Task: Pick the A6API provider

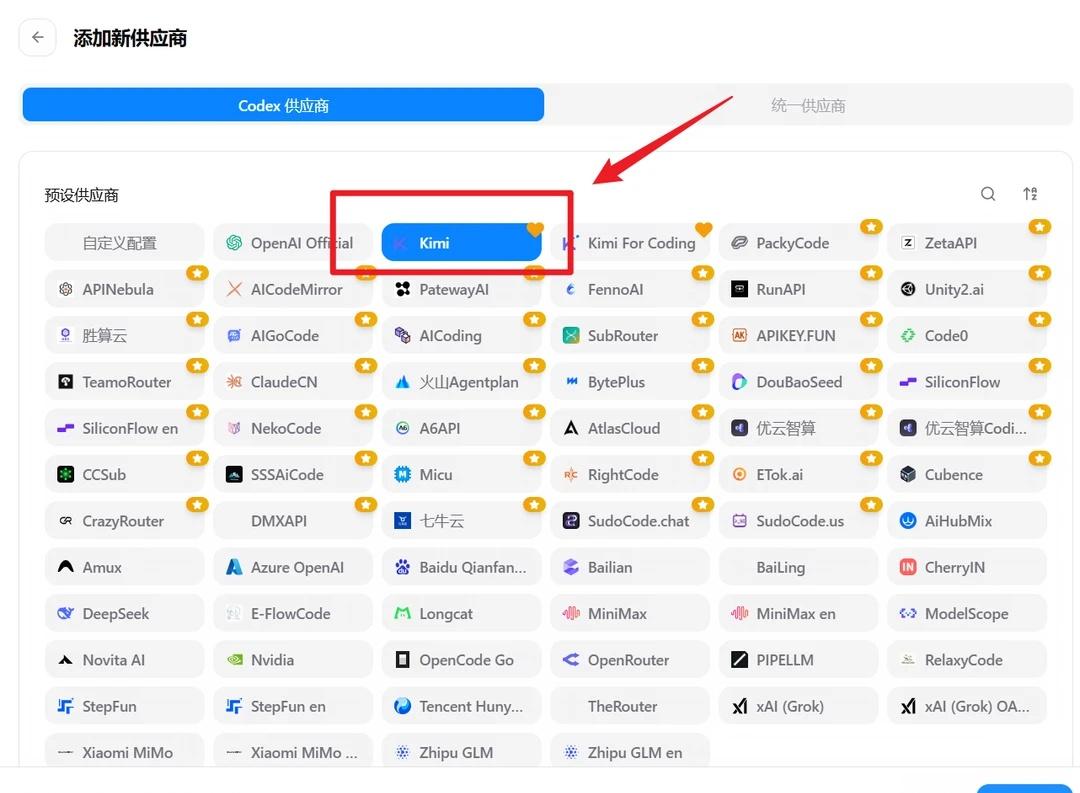Action: point(461,428)
